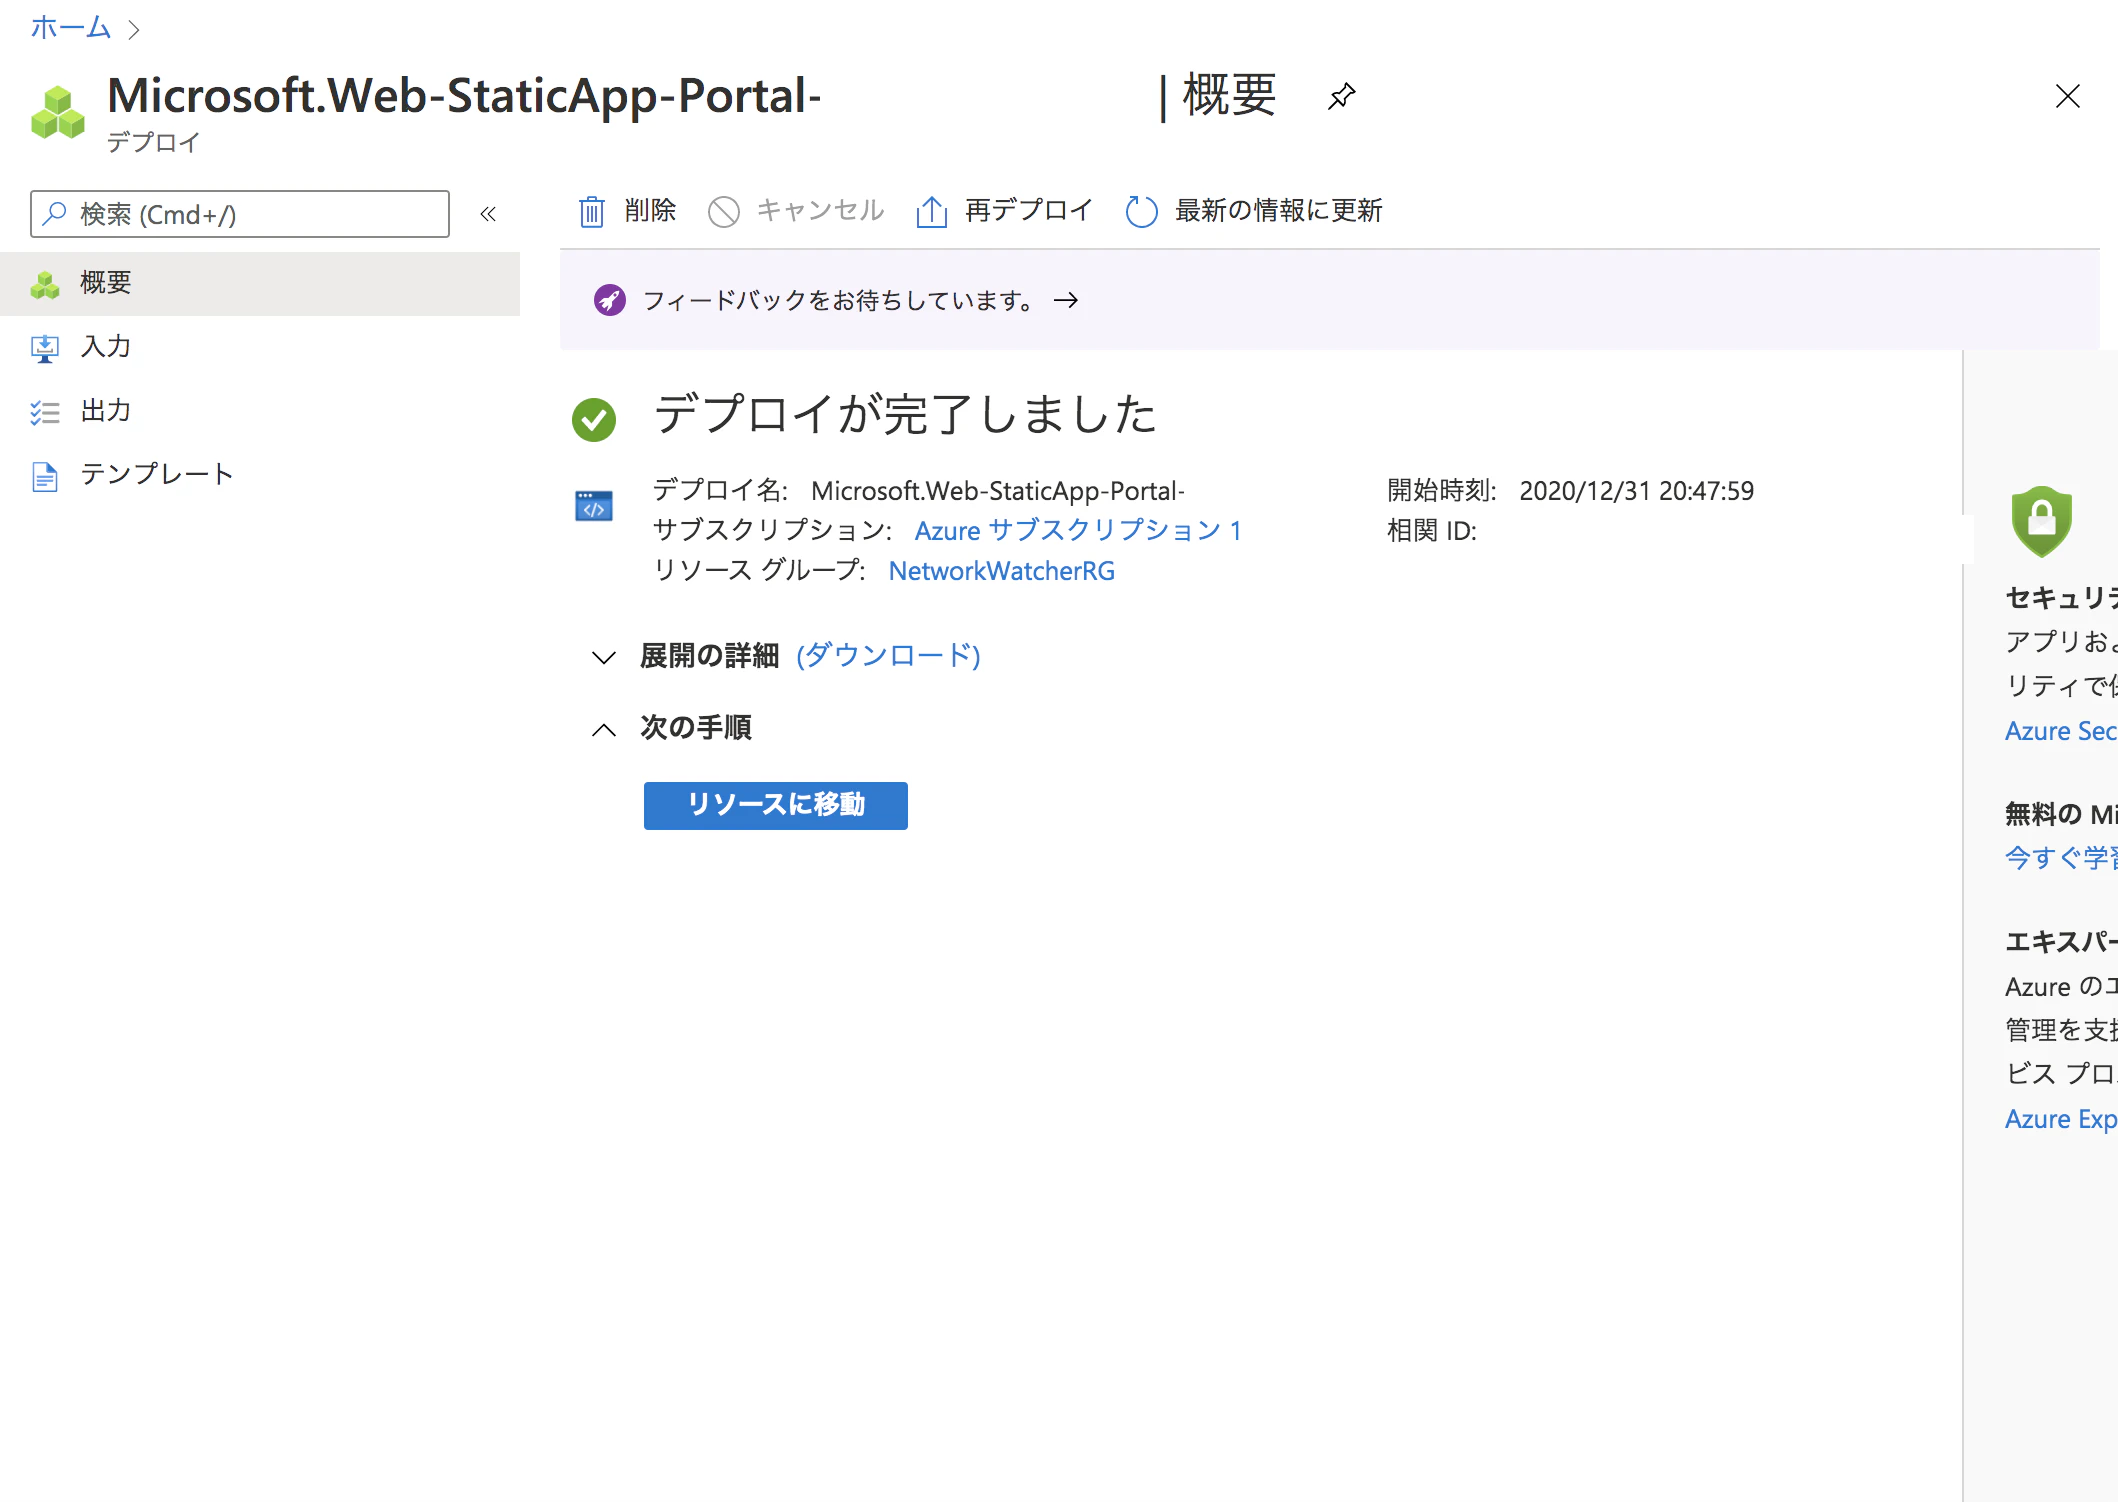The height and width of the screenshot is (1502, 2118).
Task: Click the arrow after feedback text
Action: click(x=1066, y=300)
